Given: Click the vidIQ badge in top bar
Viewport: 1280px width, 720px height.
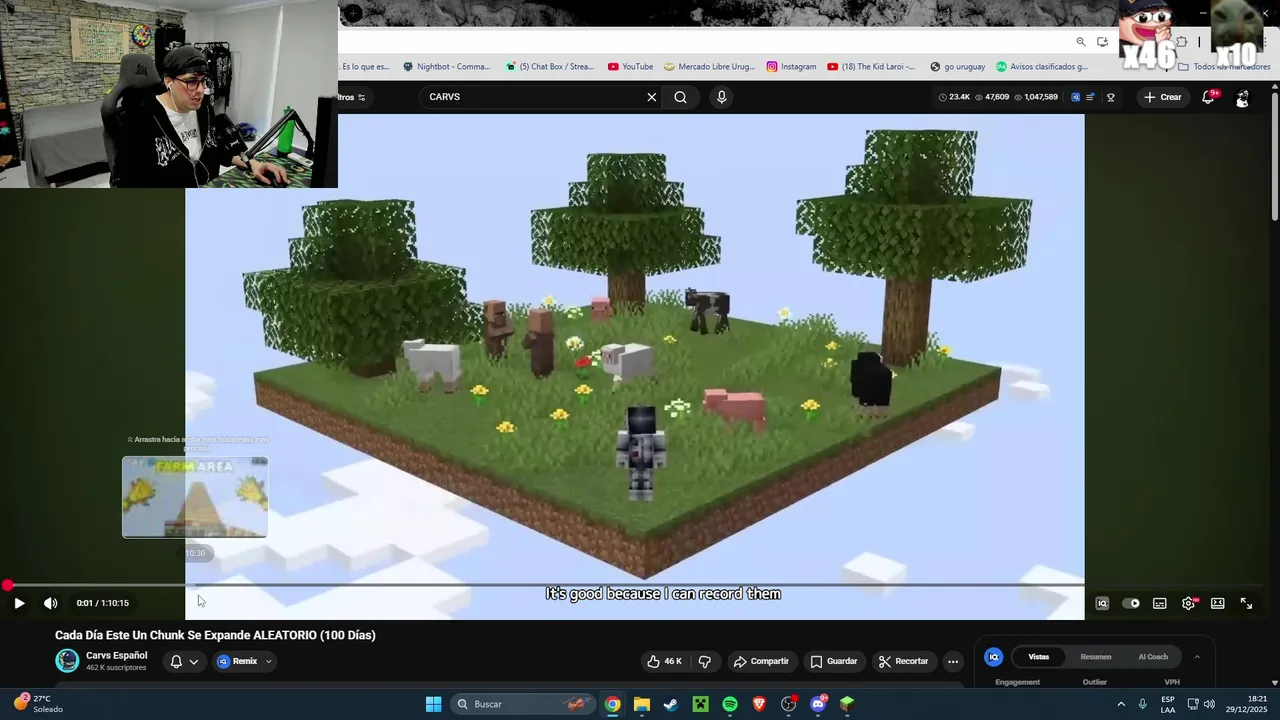Looking at the screenshot, I should click(x=1076, y=97).
